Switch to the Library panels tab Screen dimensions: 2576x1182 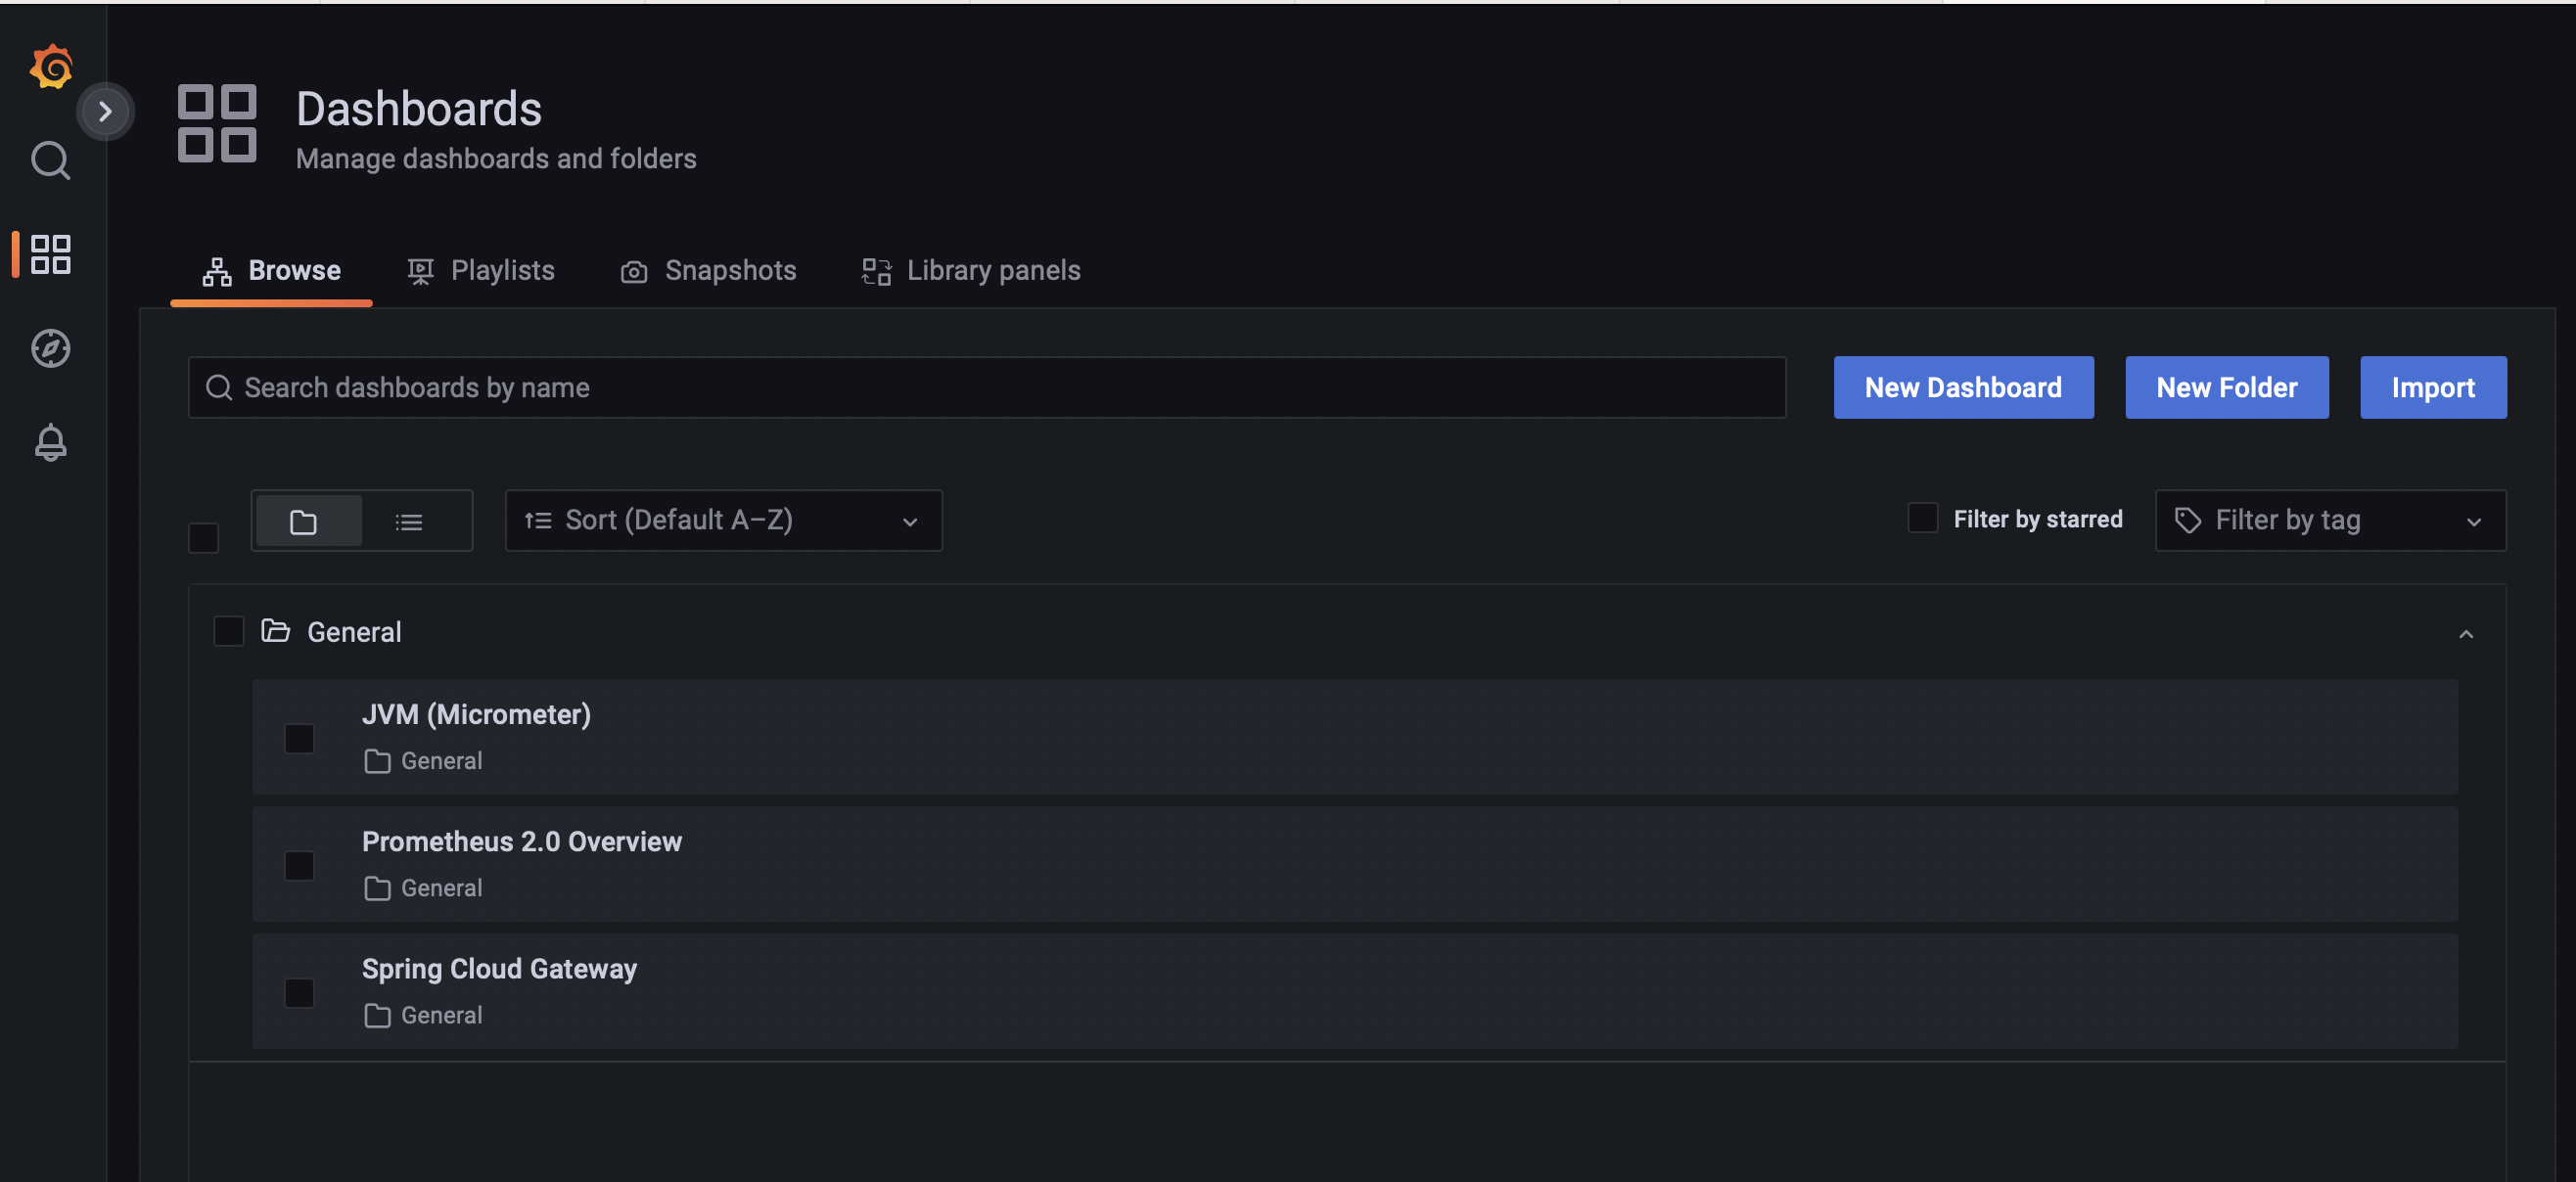pos(971,270)
